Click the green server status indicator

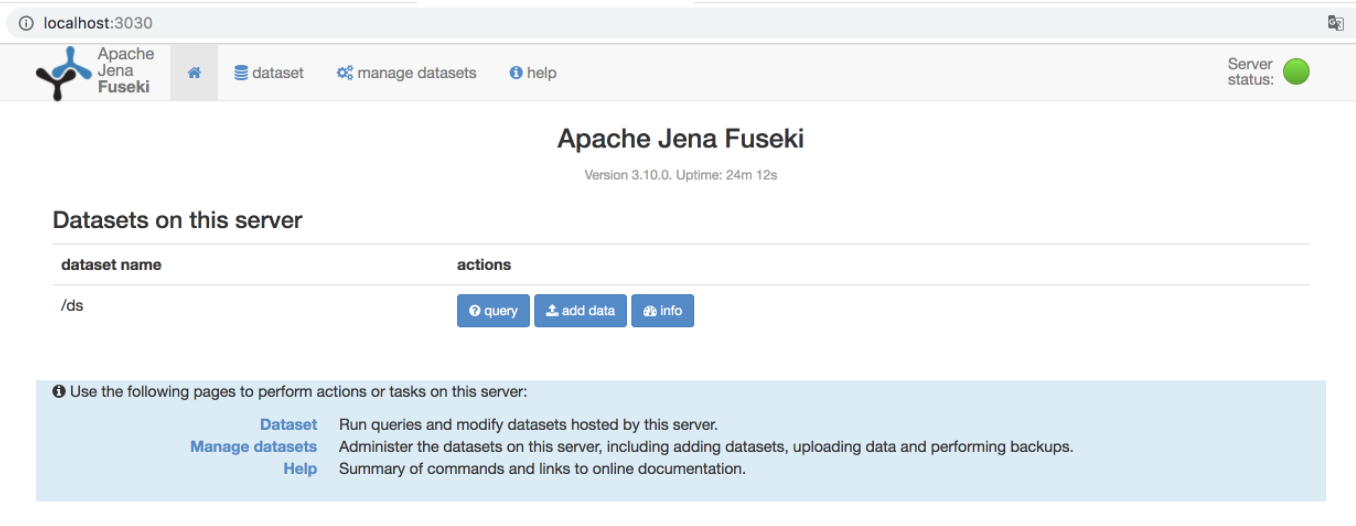[x=1296, y=72]
